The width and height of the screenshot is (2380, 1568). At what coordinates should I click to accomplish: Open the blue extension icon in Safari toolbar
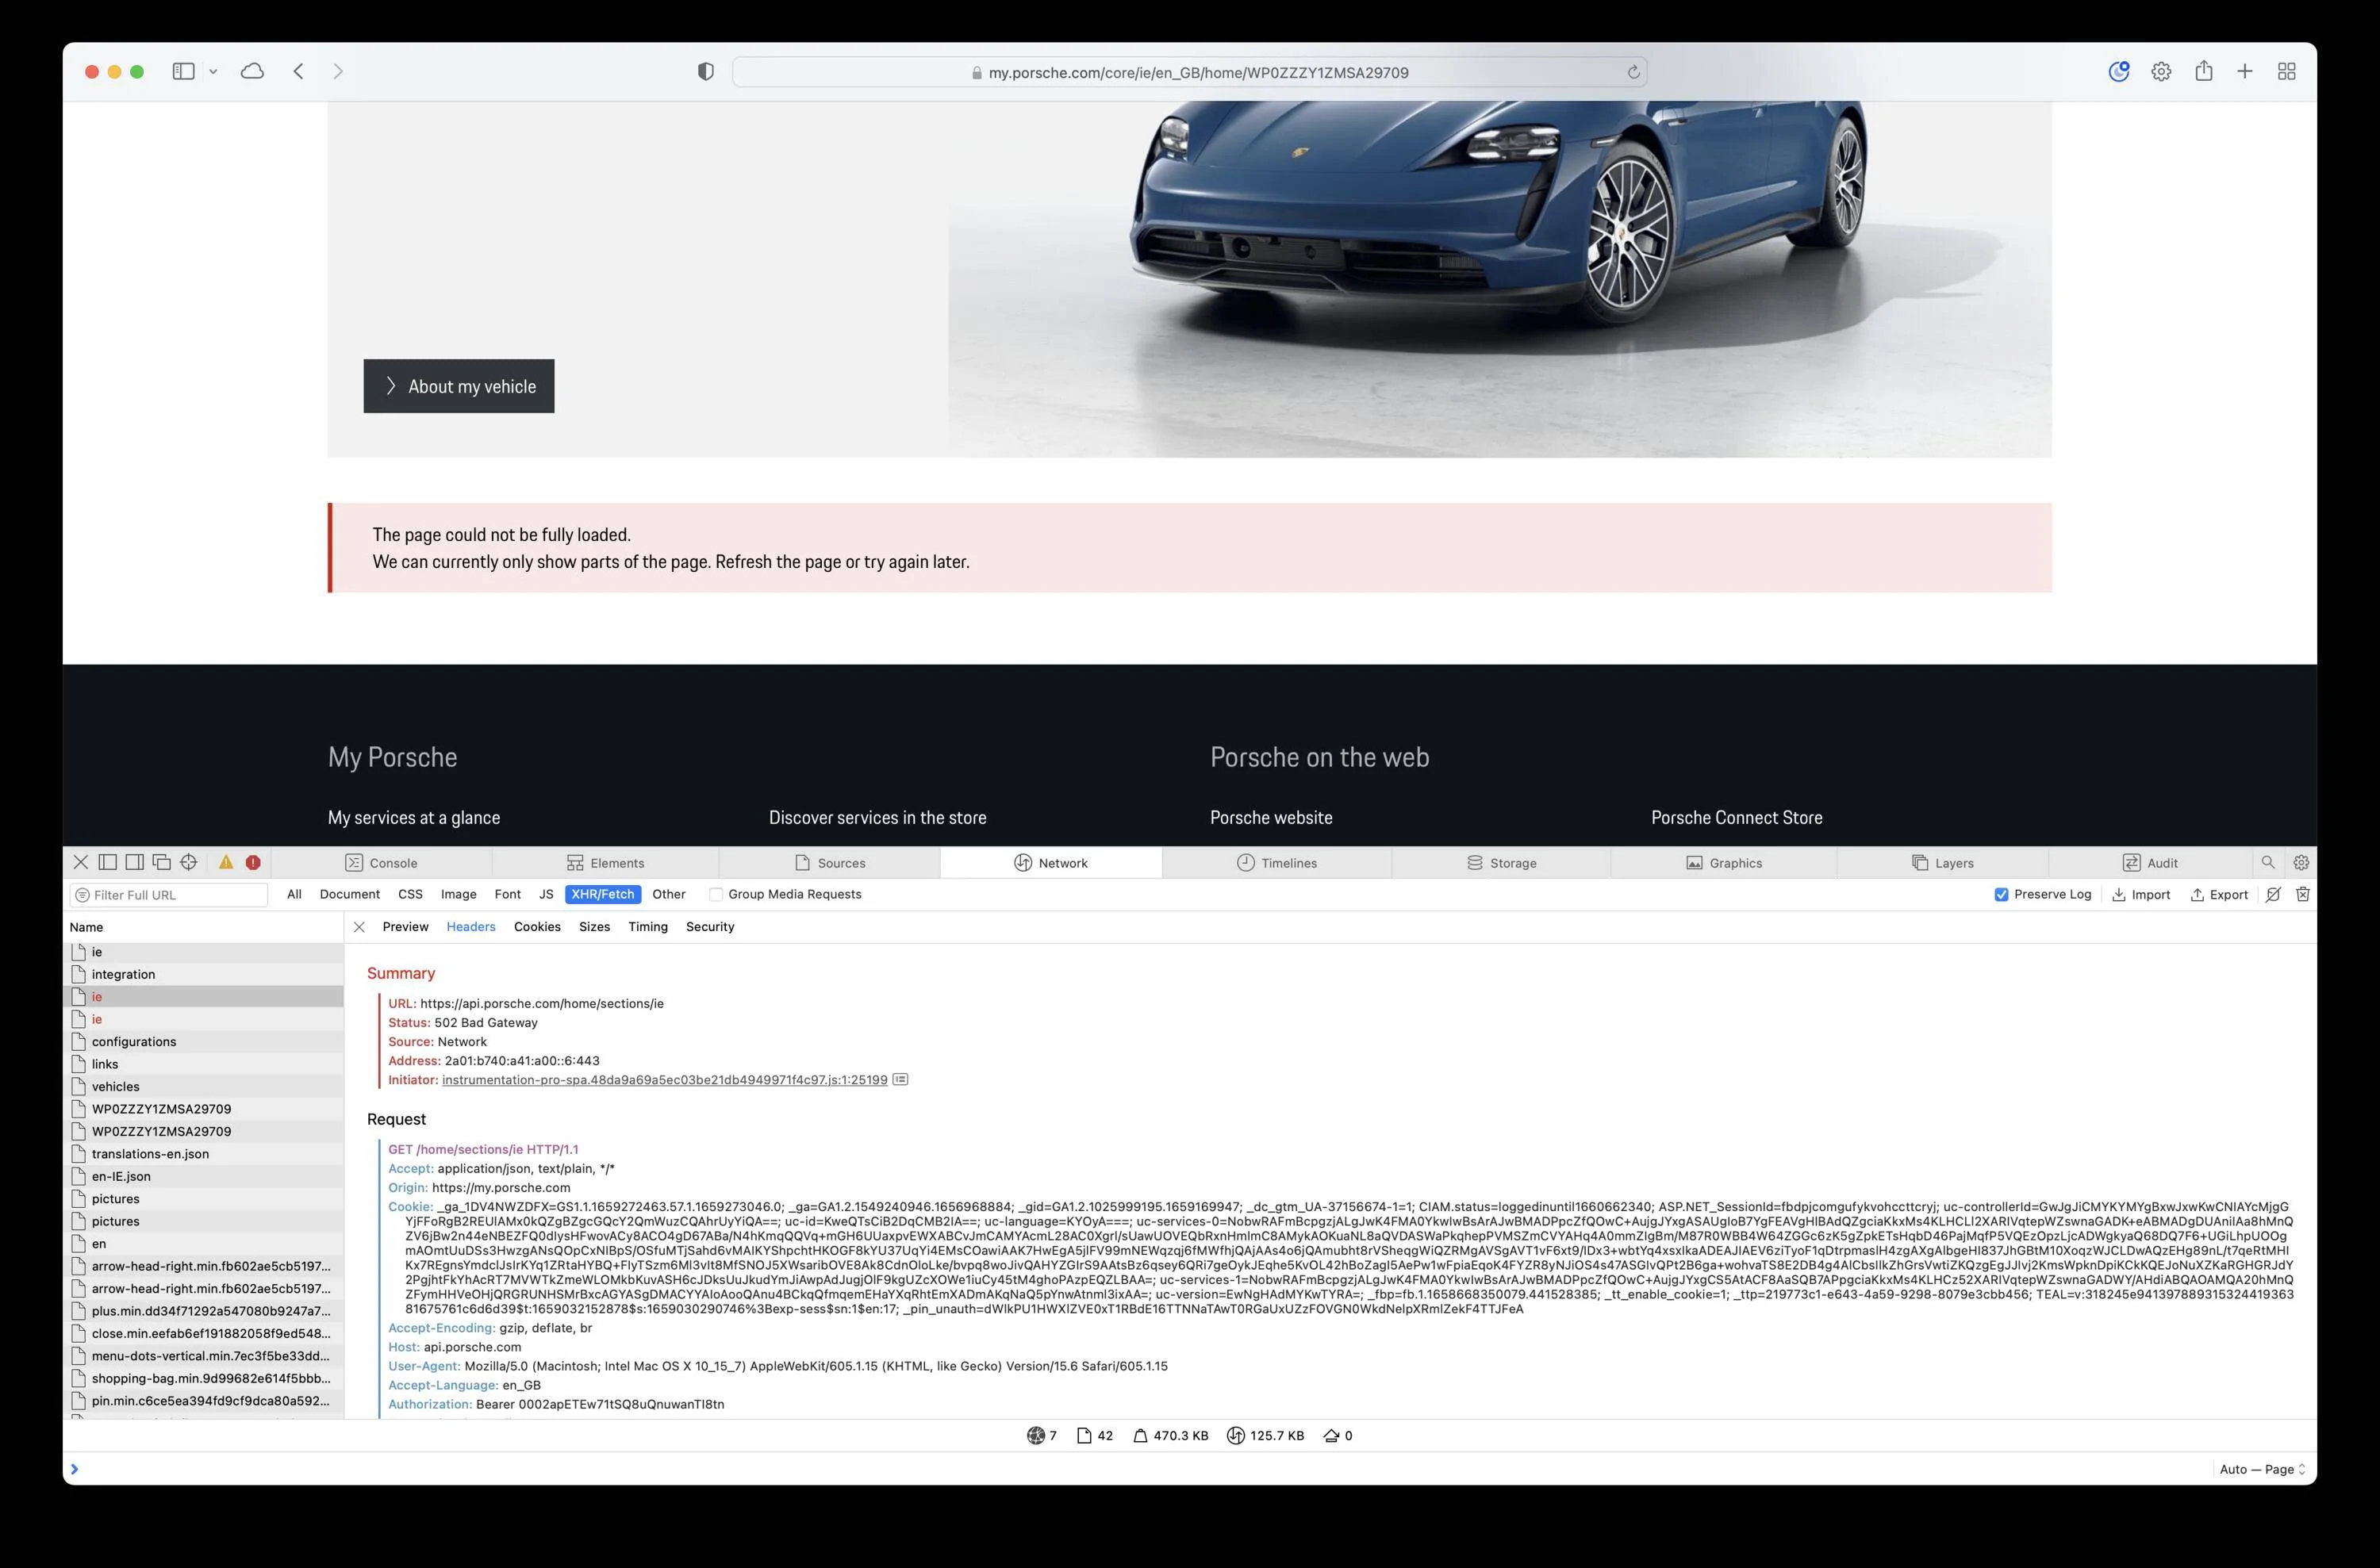2119,71
